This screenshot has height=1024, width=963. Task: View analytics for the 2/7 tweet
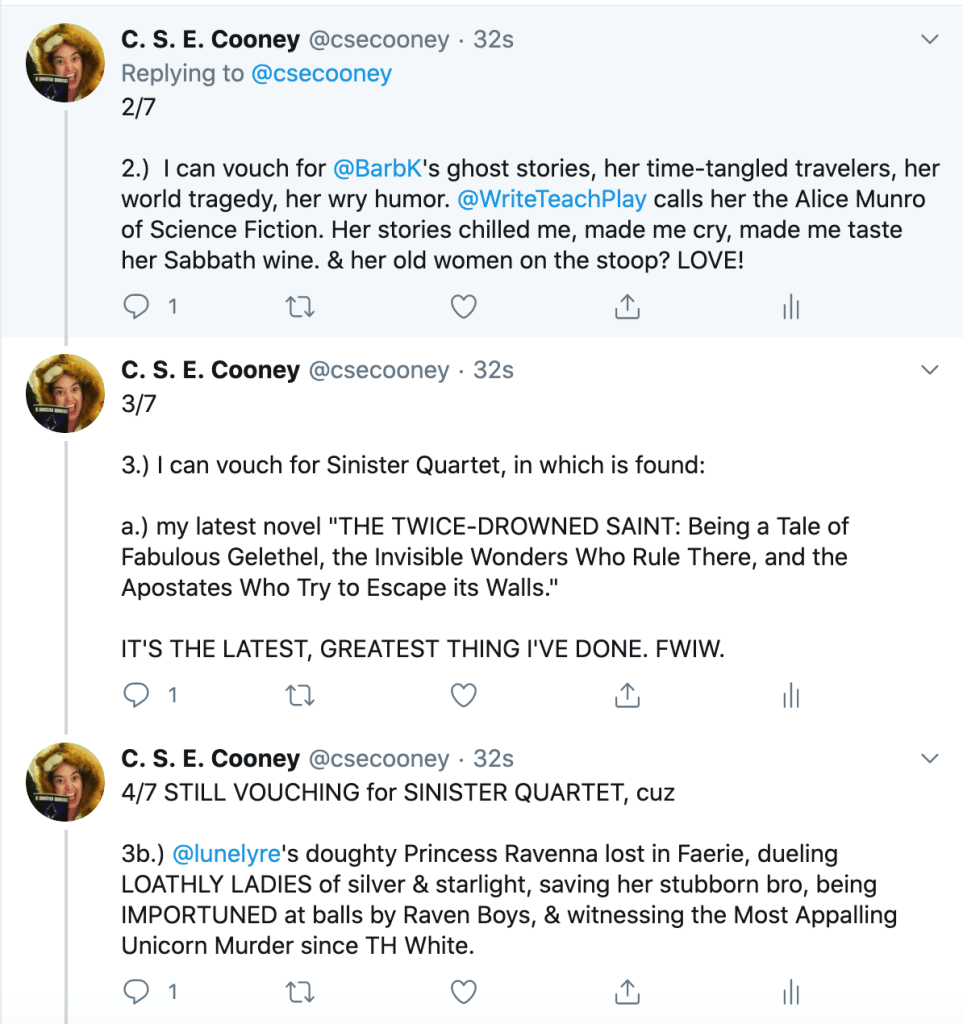tap(791, 308)
